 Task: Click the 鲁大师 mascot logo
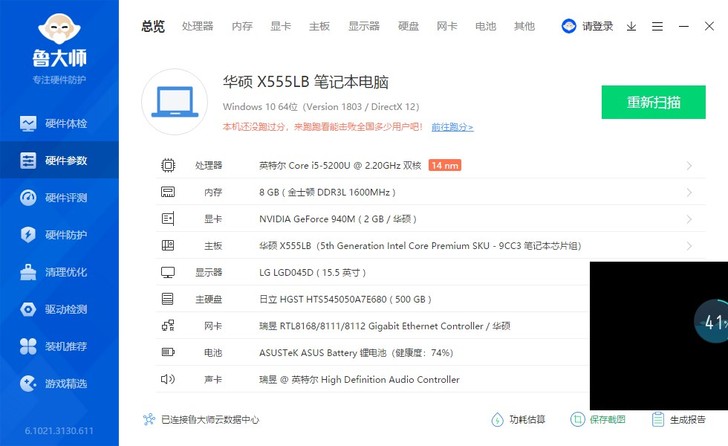(x=59, y=29)
